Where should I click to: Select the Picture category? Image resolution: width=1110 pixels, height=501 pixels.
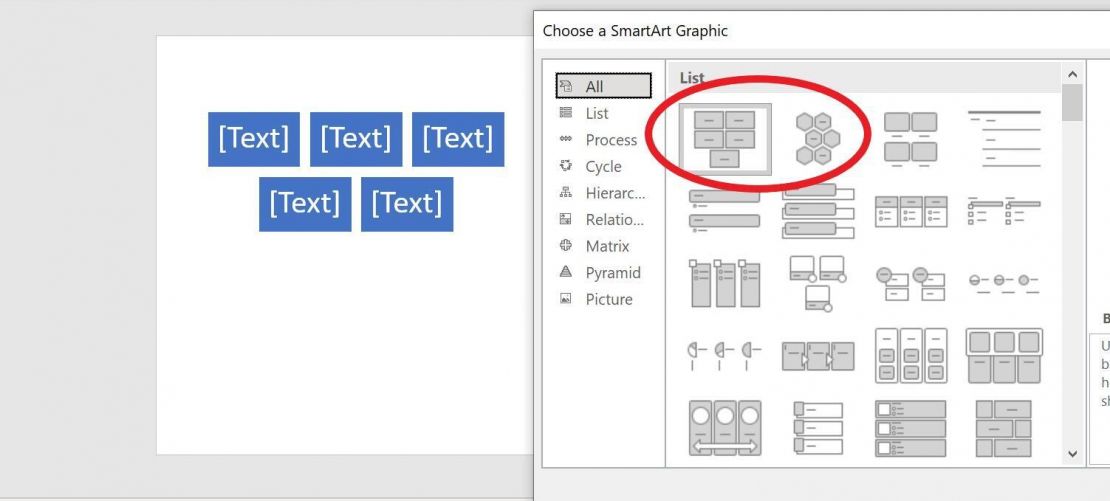608,299
